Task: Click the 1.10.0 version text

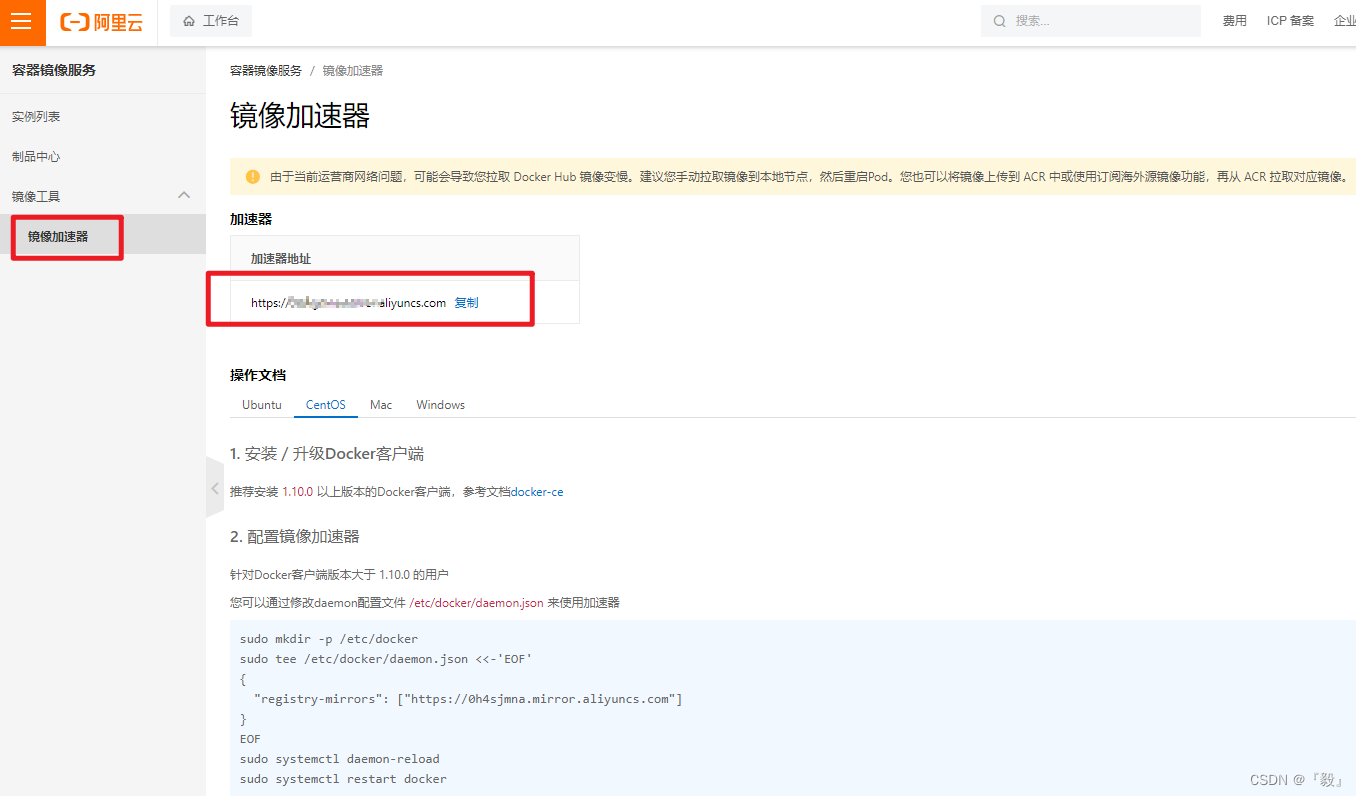Action: coord(298,492)
